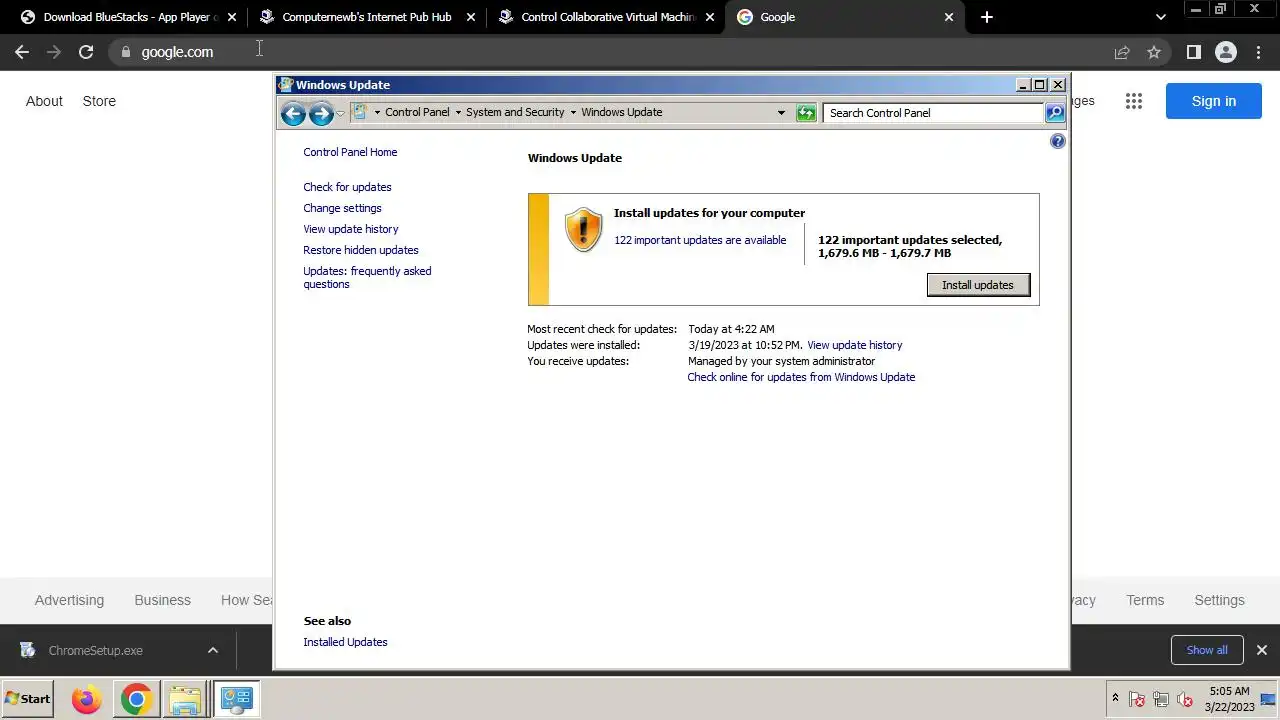Close the Control Collaborative Virtual Machine tab
This screenshot has width=1280, height=720.
point(710,17)
